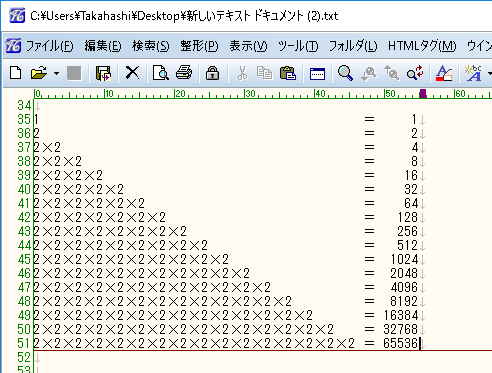Click Find Next downward search icon
This screenshot has width=492, height=373.
pyautogui.click(x=369, y=73)
